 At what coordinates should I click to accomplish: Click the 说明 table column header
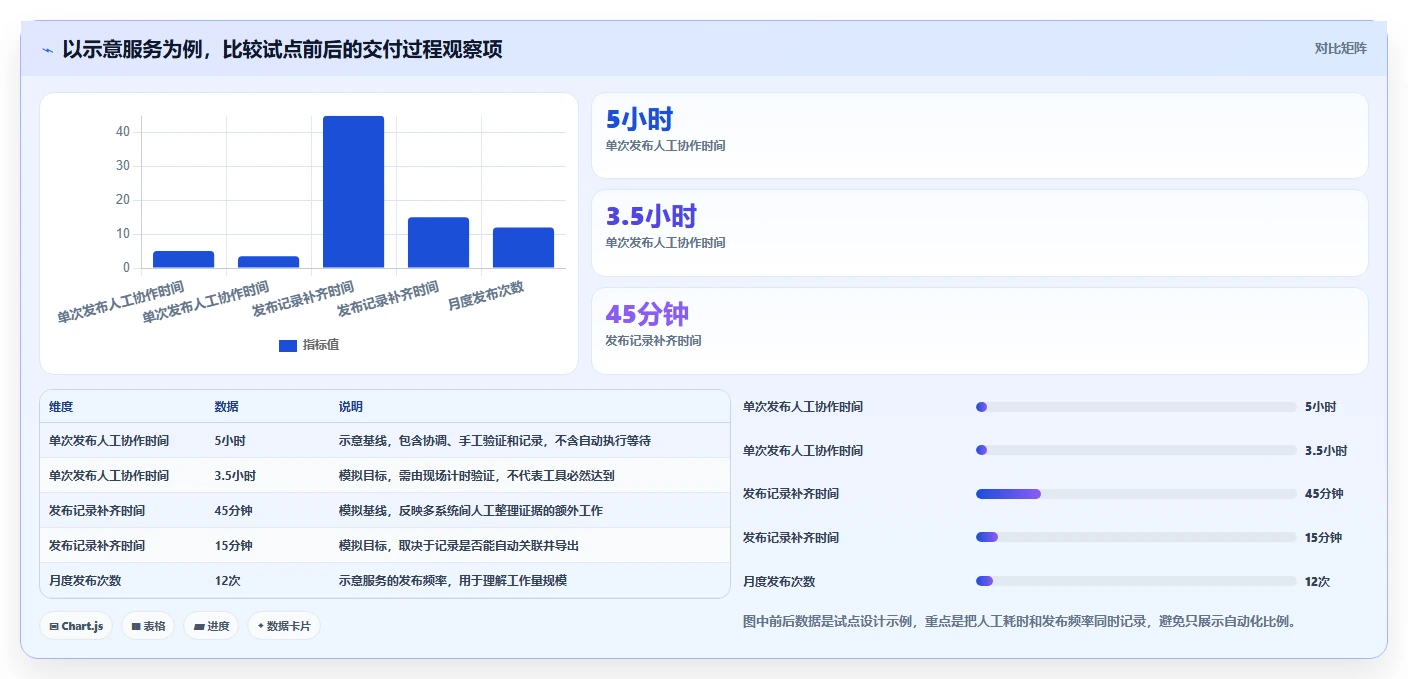351,407
